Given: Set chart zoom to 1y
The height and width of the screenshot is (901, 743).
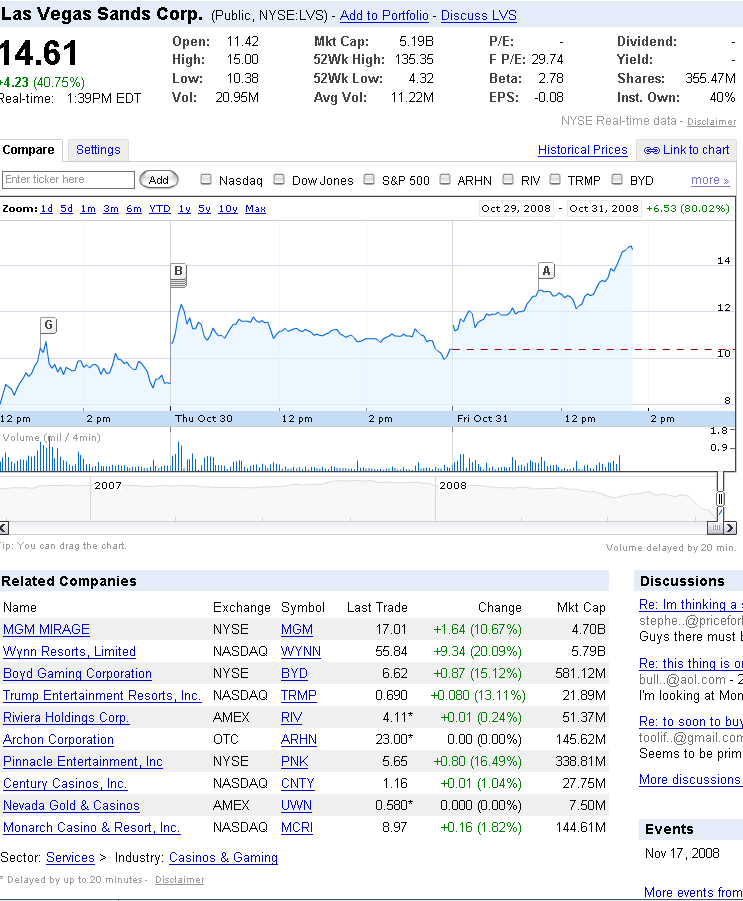Looking at the screenshot, I should tap(184, 209).
